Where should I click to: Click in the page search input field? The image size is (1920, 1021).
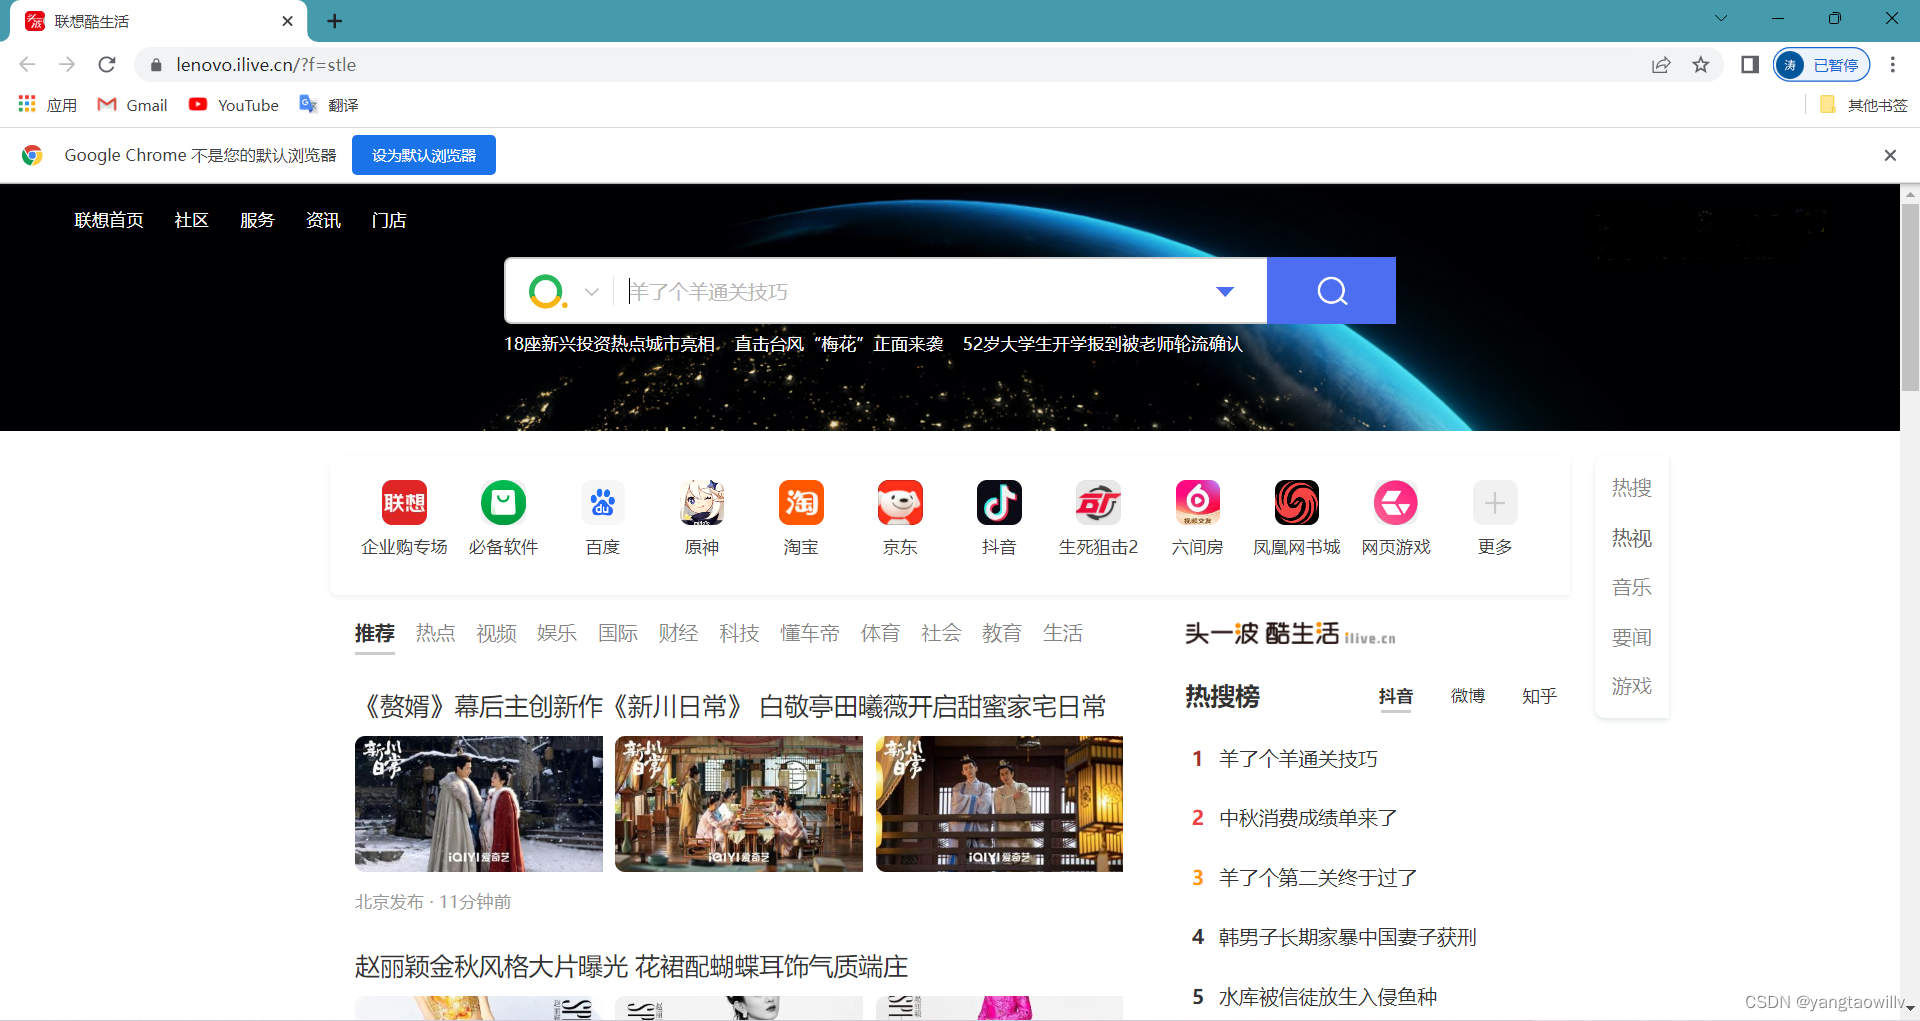[910, 291]
